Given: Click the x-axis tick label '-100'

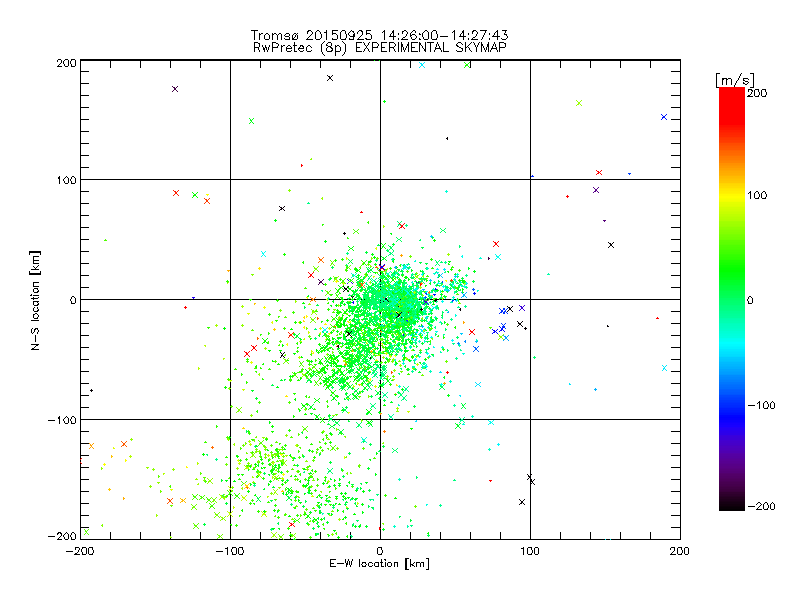Looking at the screenshot, I should [230, 551].
